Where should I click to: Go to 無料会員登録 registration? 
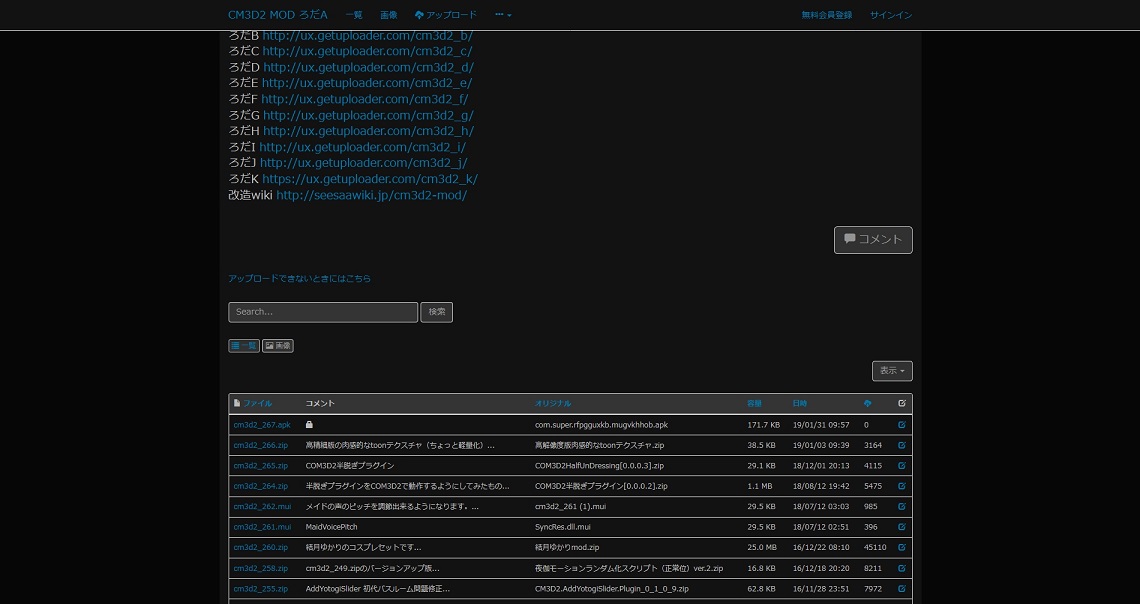(827, 15)
